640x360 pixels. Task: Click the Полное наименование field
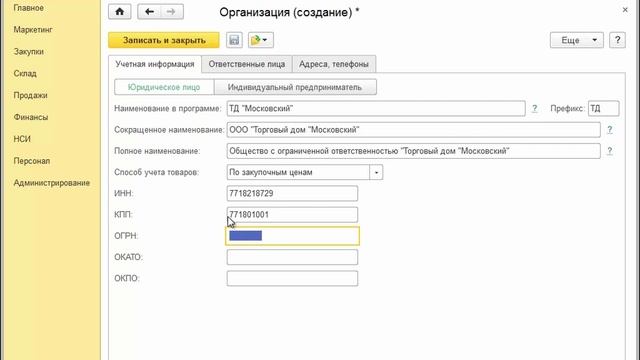coord(413,151)
